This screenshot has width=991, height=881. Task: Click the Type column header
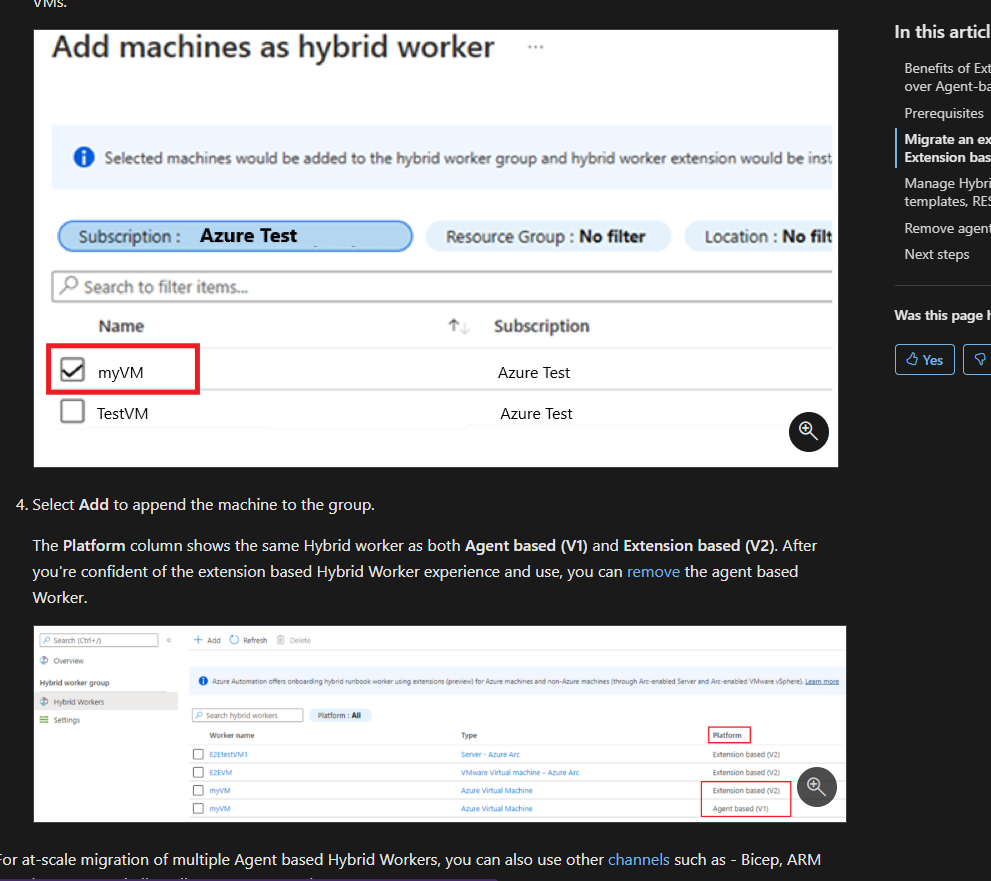point(469,735)
